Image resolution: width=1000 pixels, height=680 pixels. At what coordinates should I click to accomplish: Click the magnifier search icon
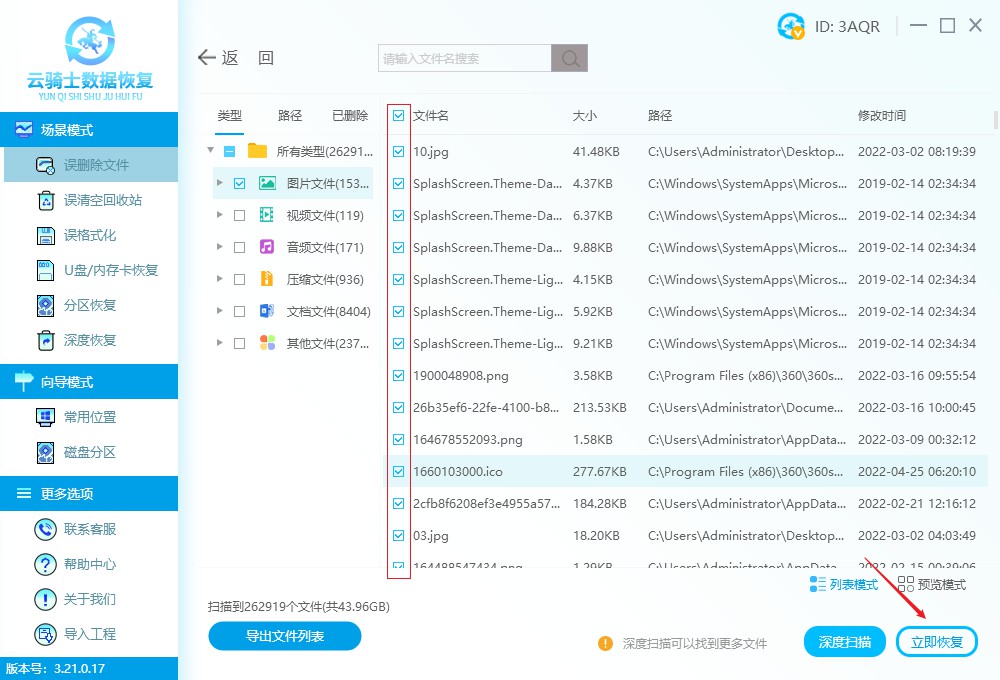point(570,58)
